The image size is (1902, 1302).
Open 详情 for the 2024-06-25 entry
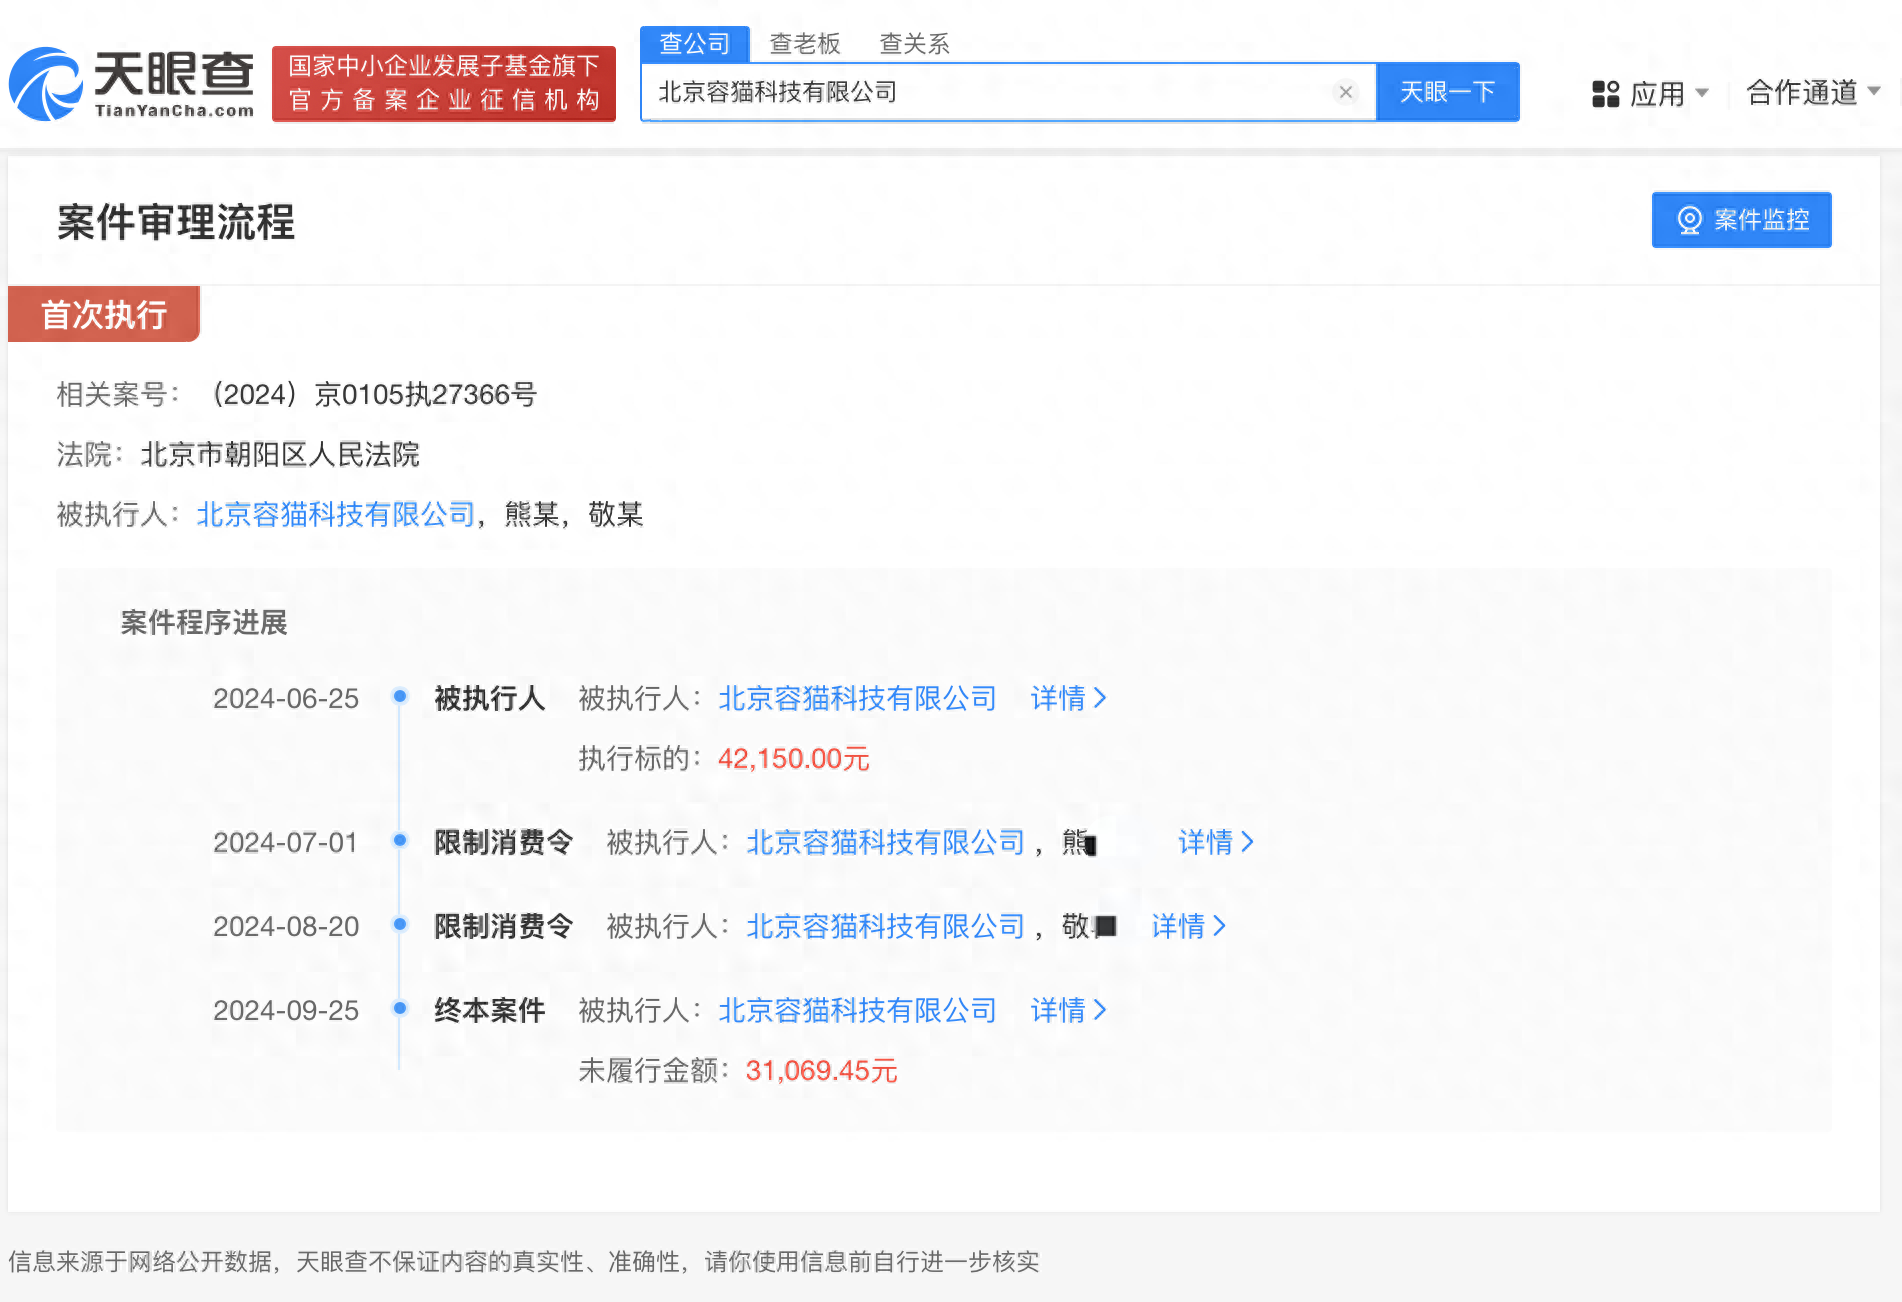1068,698
